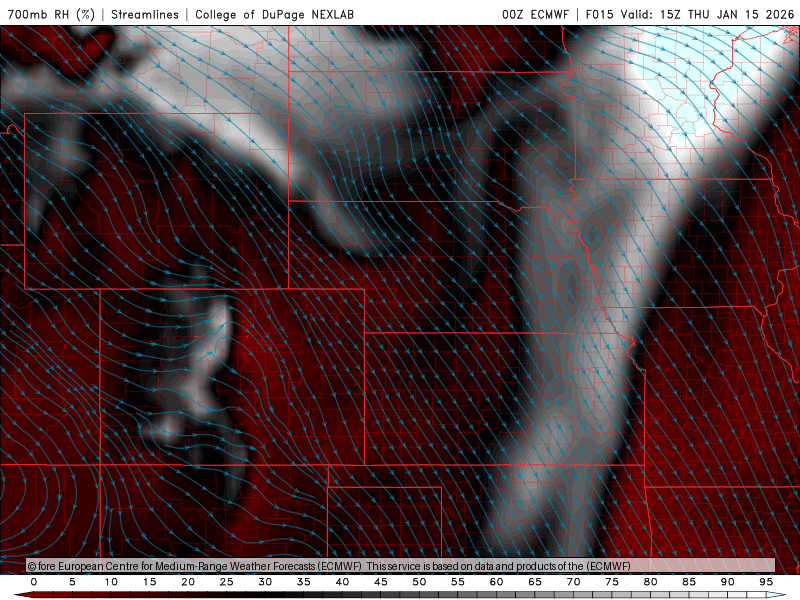Click the "55" value on color scale
The height and width of the screenshot is (600, 800).
click(458, 582)
